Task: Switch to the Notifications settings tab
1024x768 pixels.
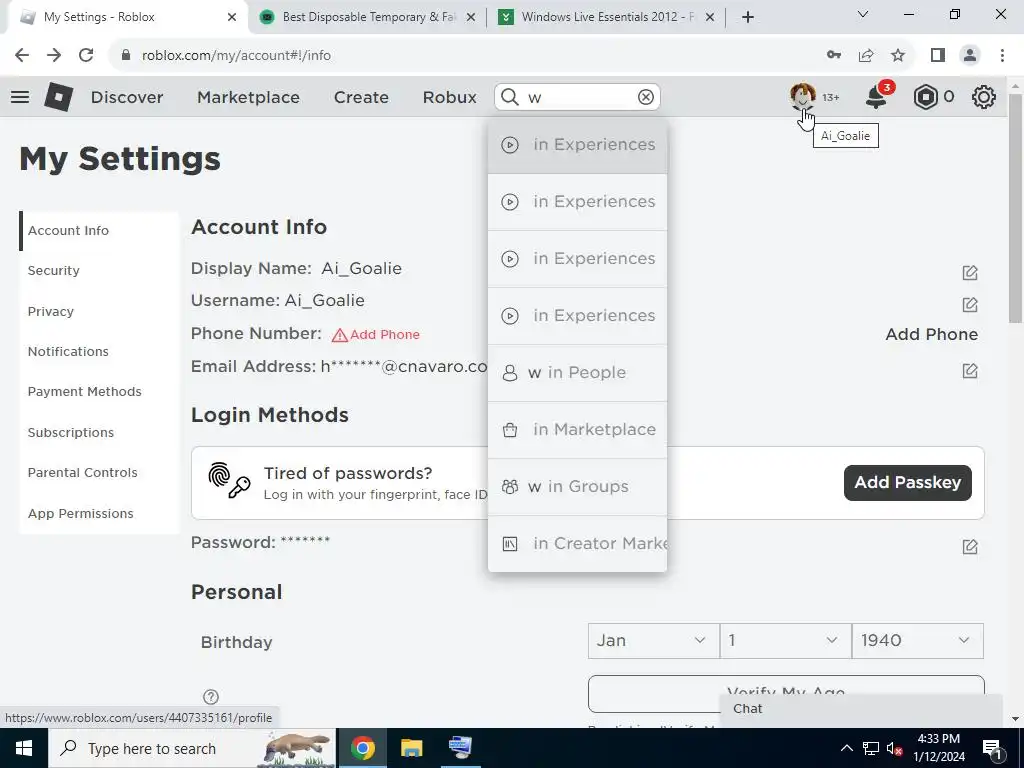Action: point(99,351)
